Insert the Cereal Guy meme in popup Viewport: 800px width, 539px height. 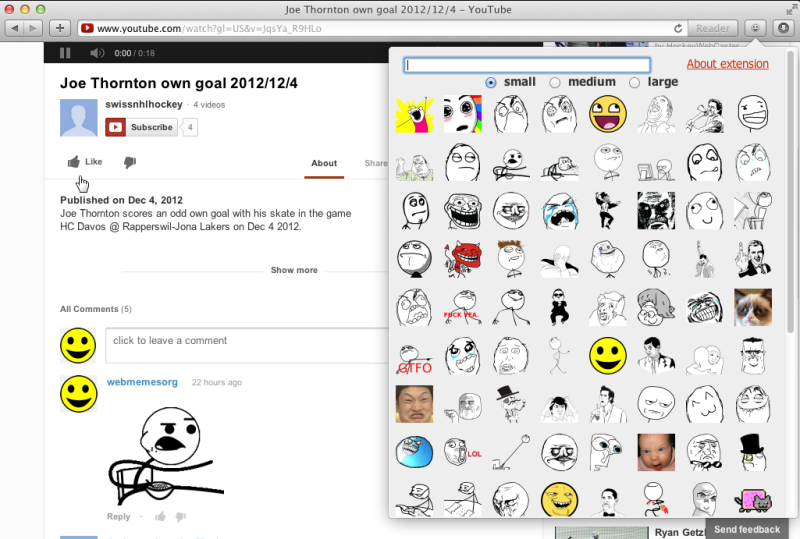coord(511,162)
